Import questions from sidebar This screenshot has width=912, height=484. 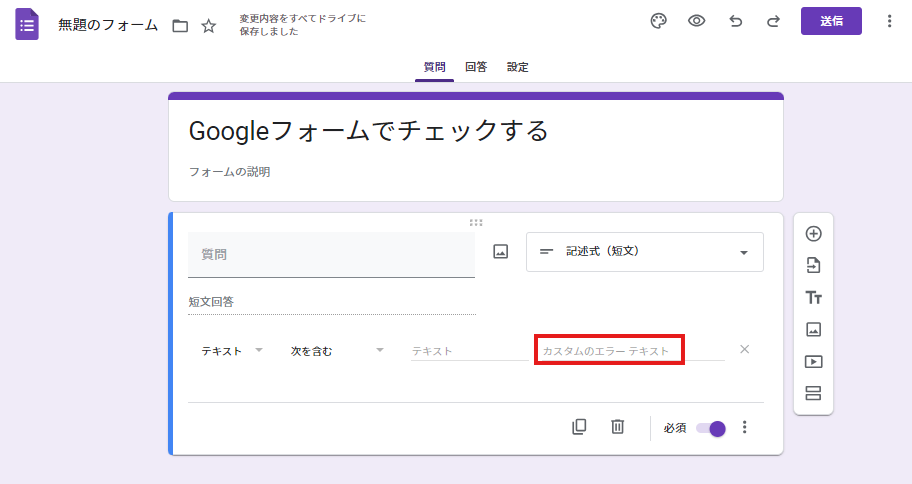(x=813, y=266)
